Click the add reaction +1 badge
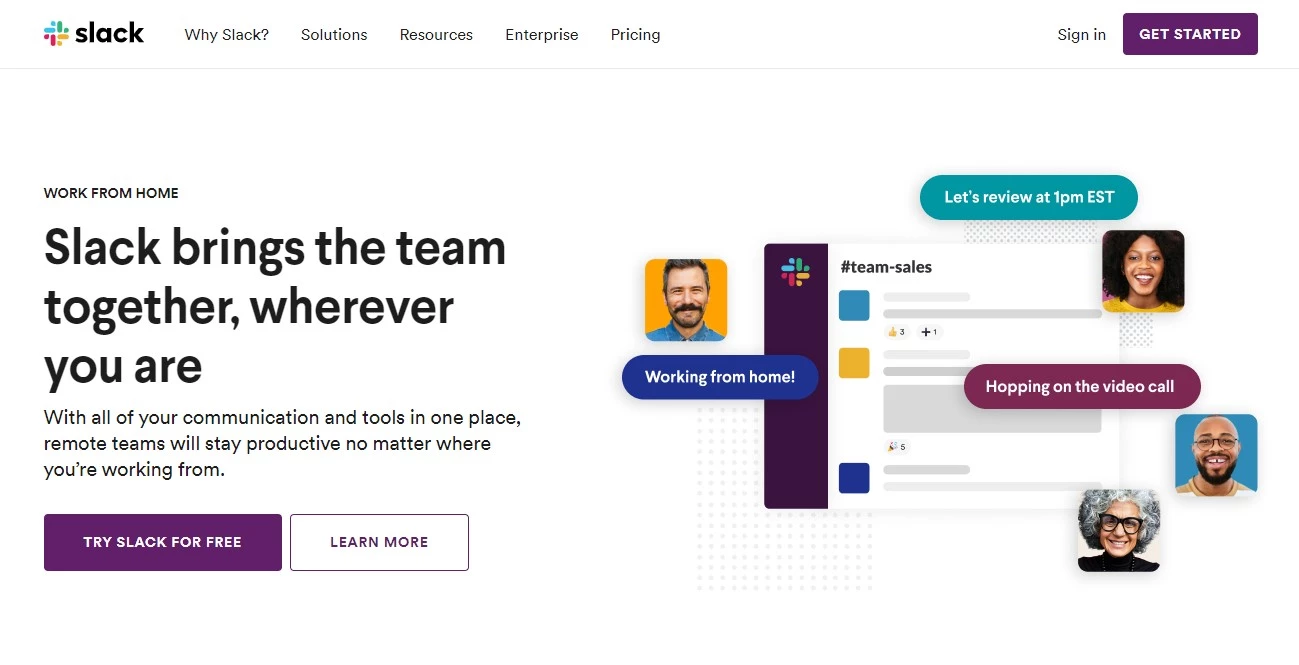 point(929,332)
